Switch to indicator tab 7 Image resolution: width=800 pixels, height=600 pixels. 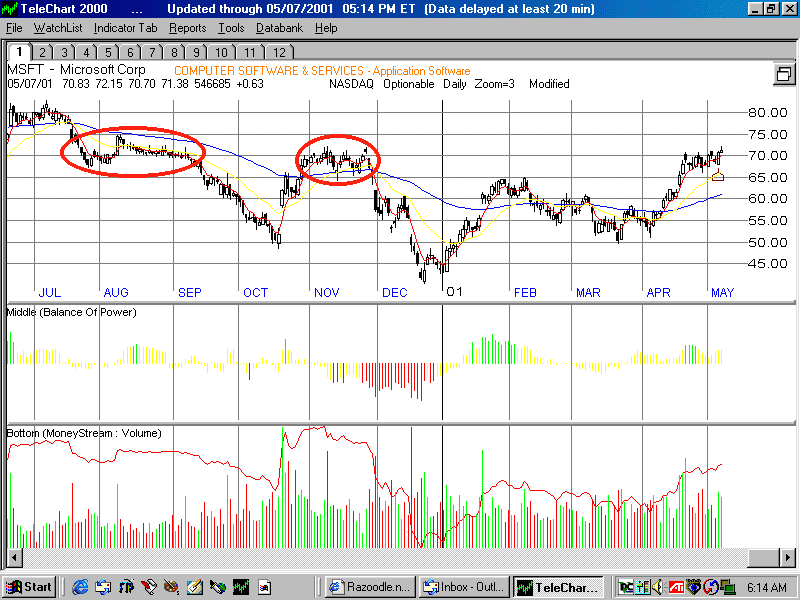(x=152, y=53)
